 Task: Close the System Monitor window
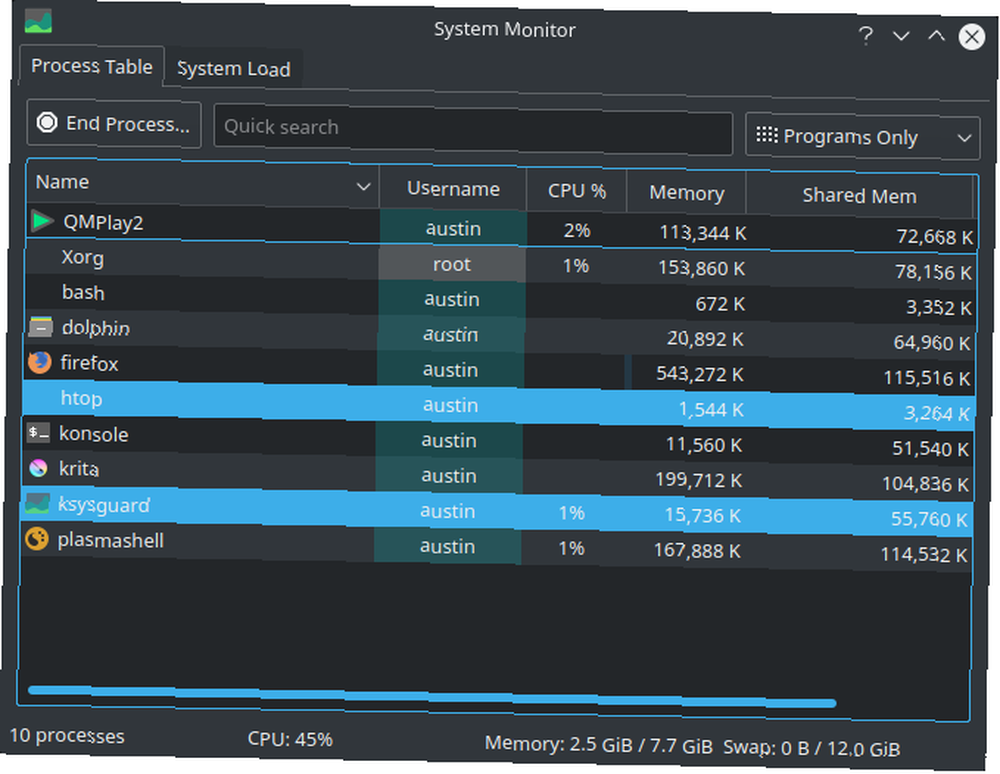[971, 36]
